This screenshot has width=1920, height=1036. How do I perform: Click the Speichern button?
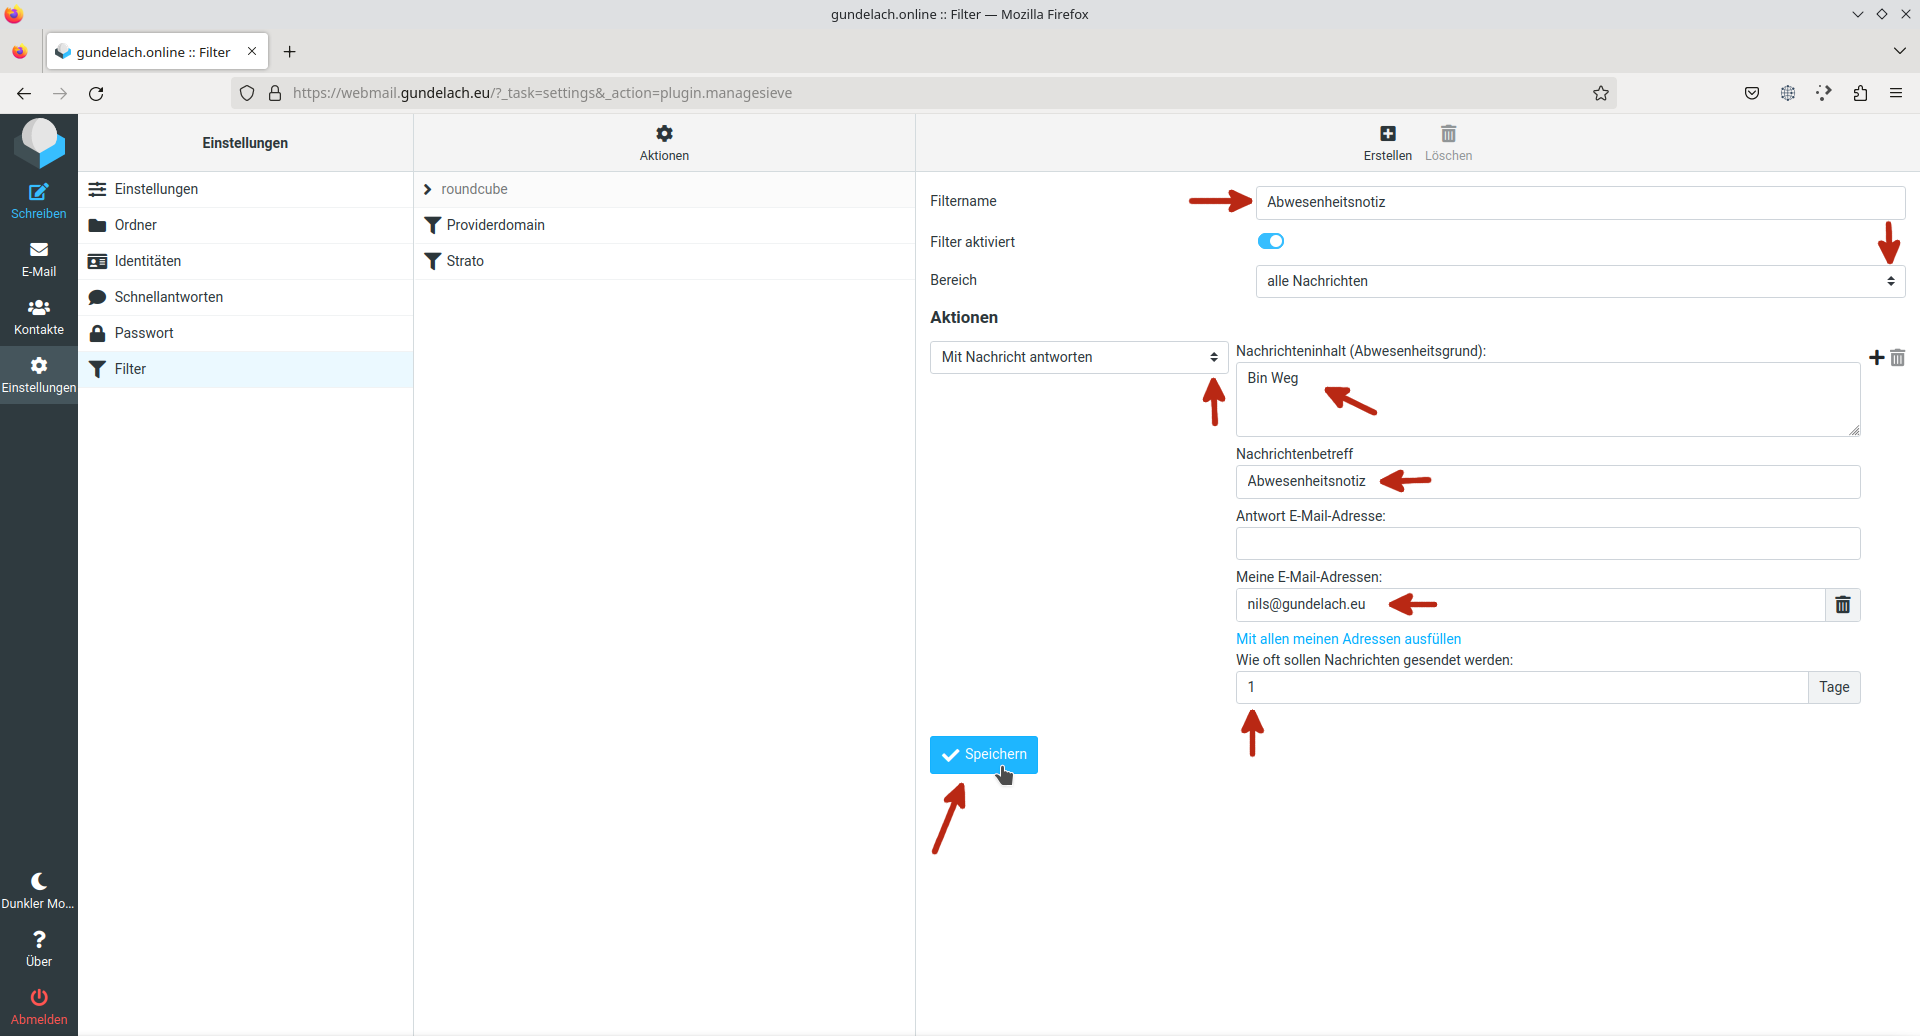tap(983, 755)
